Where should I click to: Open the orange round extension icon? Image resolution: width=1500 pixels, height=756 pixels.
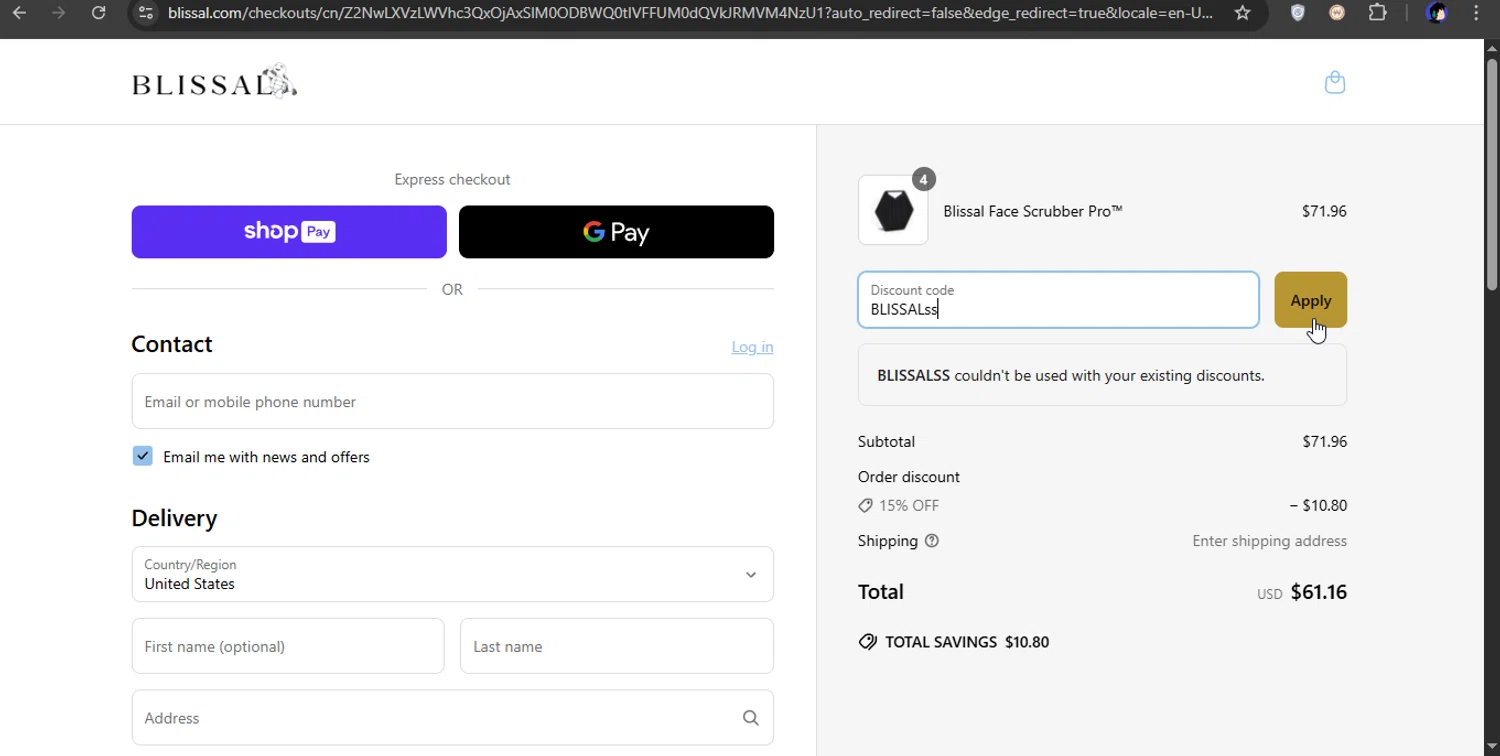coord(1337,13)
